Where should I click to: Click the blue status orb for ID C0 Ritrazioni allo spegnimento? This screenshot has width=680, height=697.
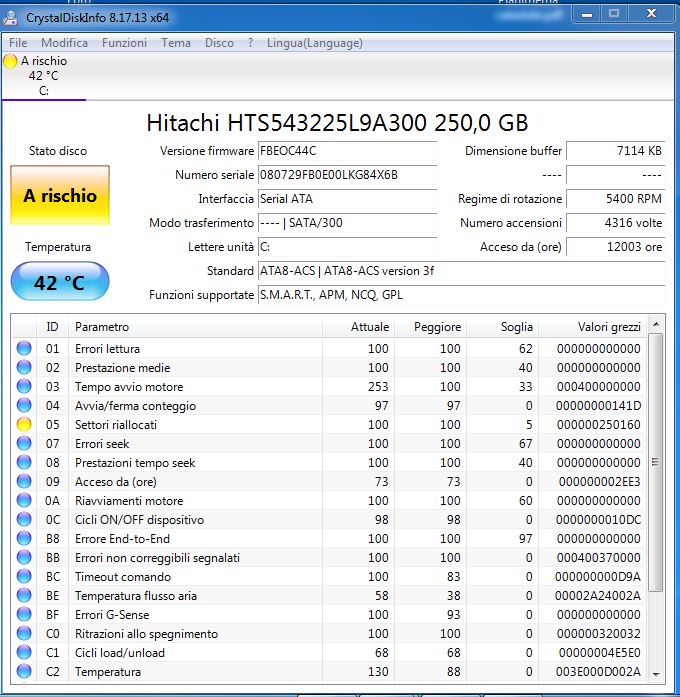click(24, 633)
